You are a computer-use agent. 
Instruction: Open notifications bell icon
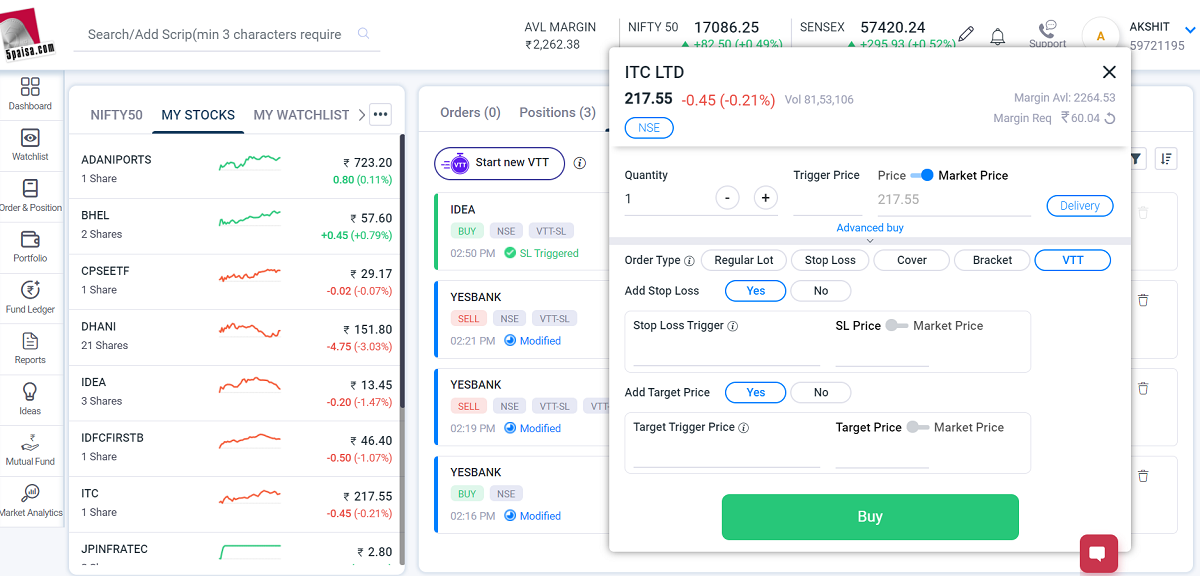click(998, 36)
